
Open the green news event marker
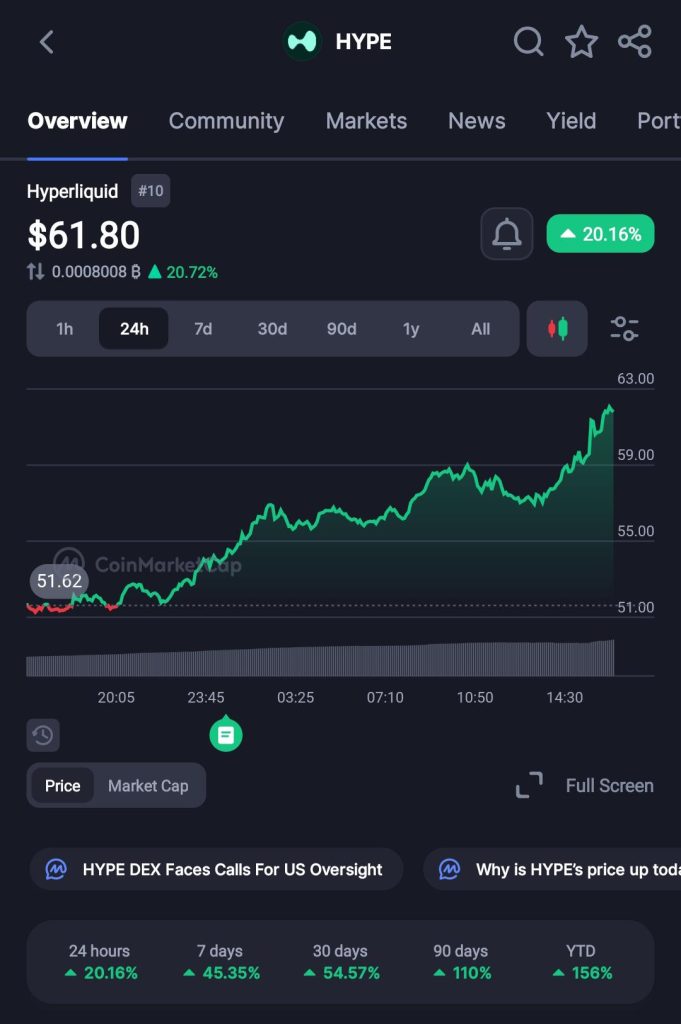coord(226,734)
